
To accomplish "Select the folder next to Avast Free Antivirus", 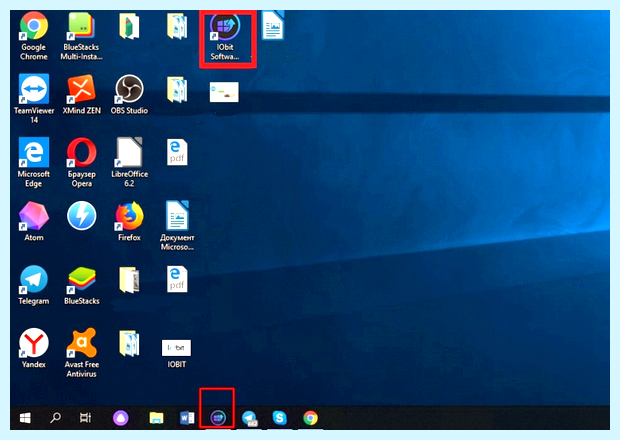I will tap(129, 343).
